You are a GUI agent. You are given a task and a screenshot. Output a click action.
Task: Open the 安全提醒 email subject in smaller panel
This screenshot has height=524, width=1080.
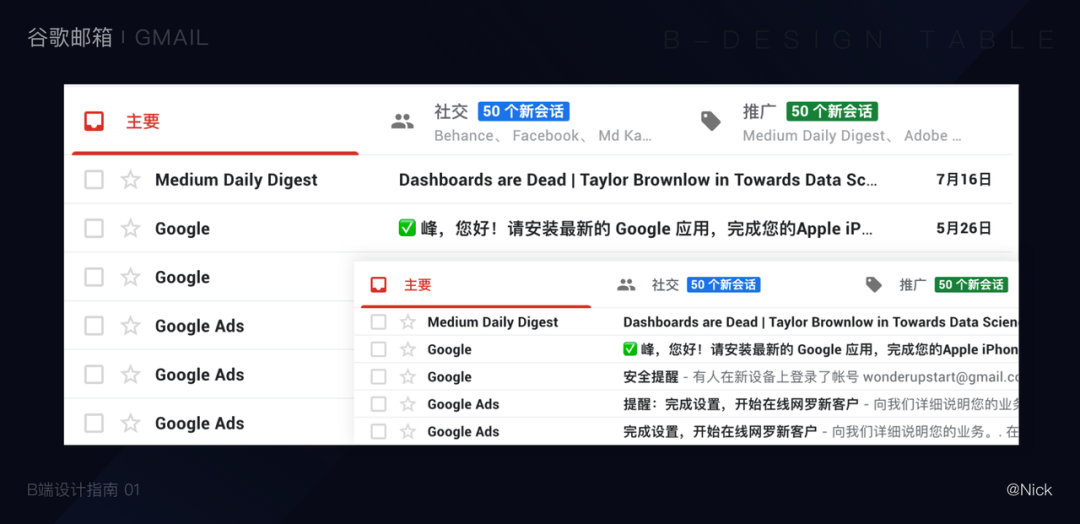click(651, 377)
